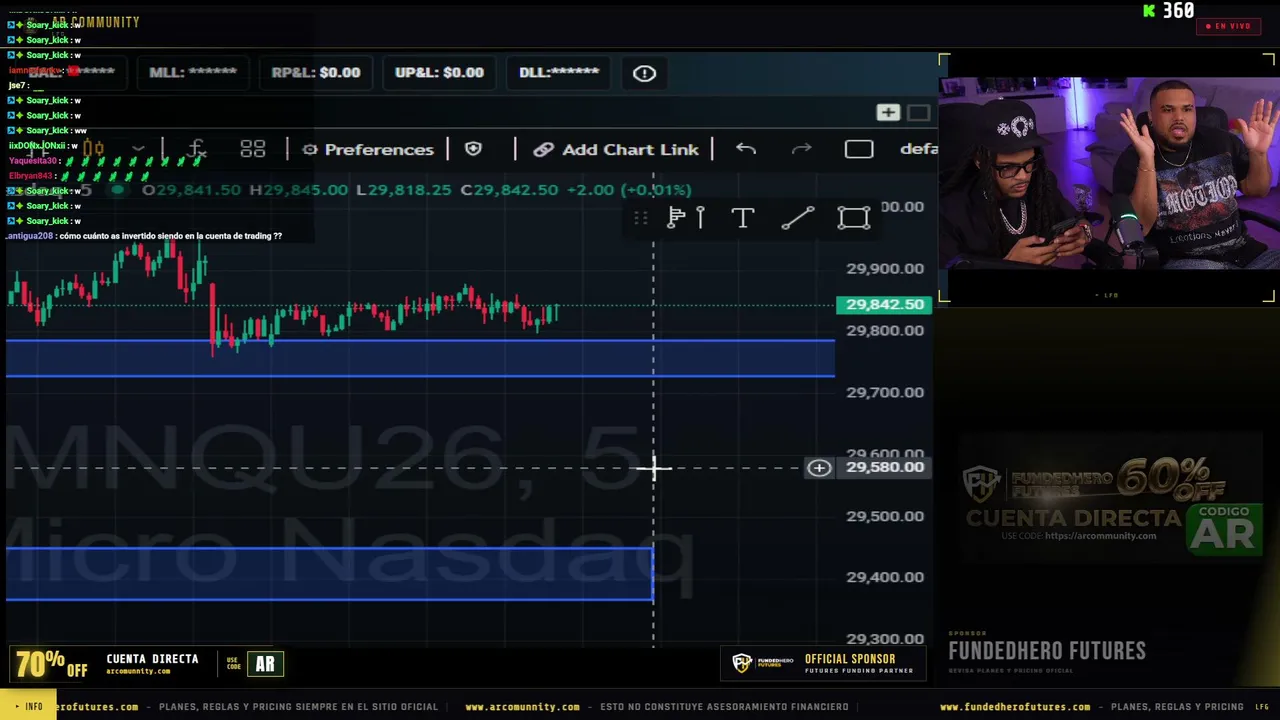This screenshot has height=720, width=1280.
Task: Select the Text drawing tool
Action: [x=742, y=218]
